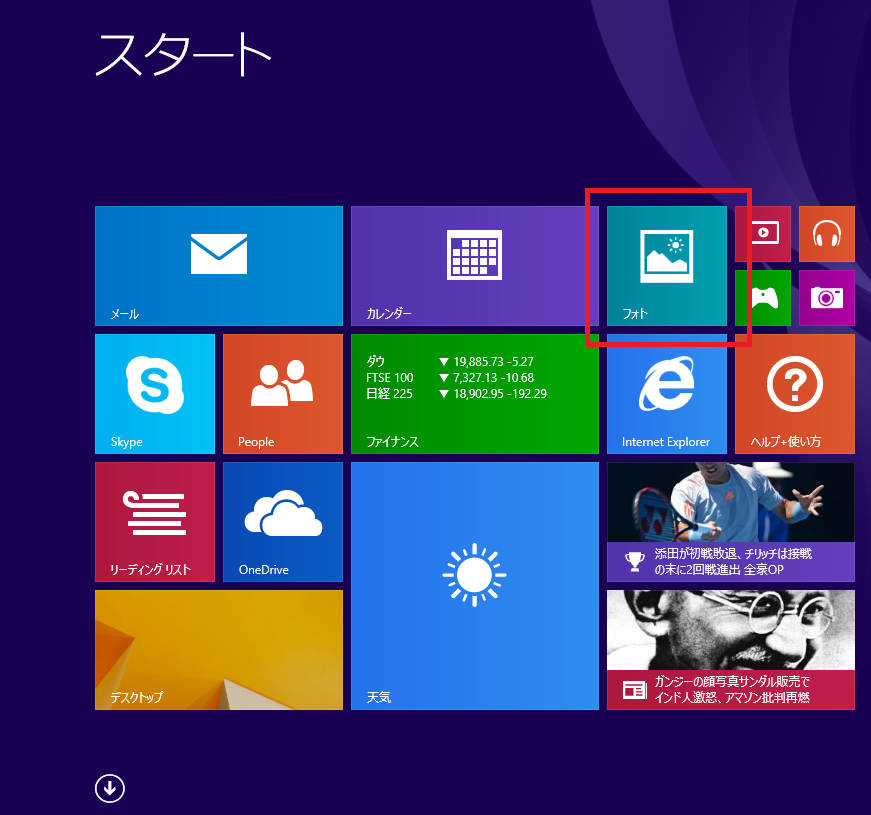The width and height of the screenshot is (871, 815).
Task: Click the 日経 225 stock row
Action: point(456,394)
